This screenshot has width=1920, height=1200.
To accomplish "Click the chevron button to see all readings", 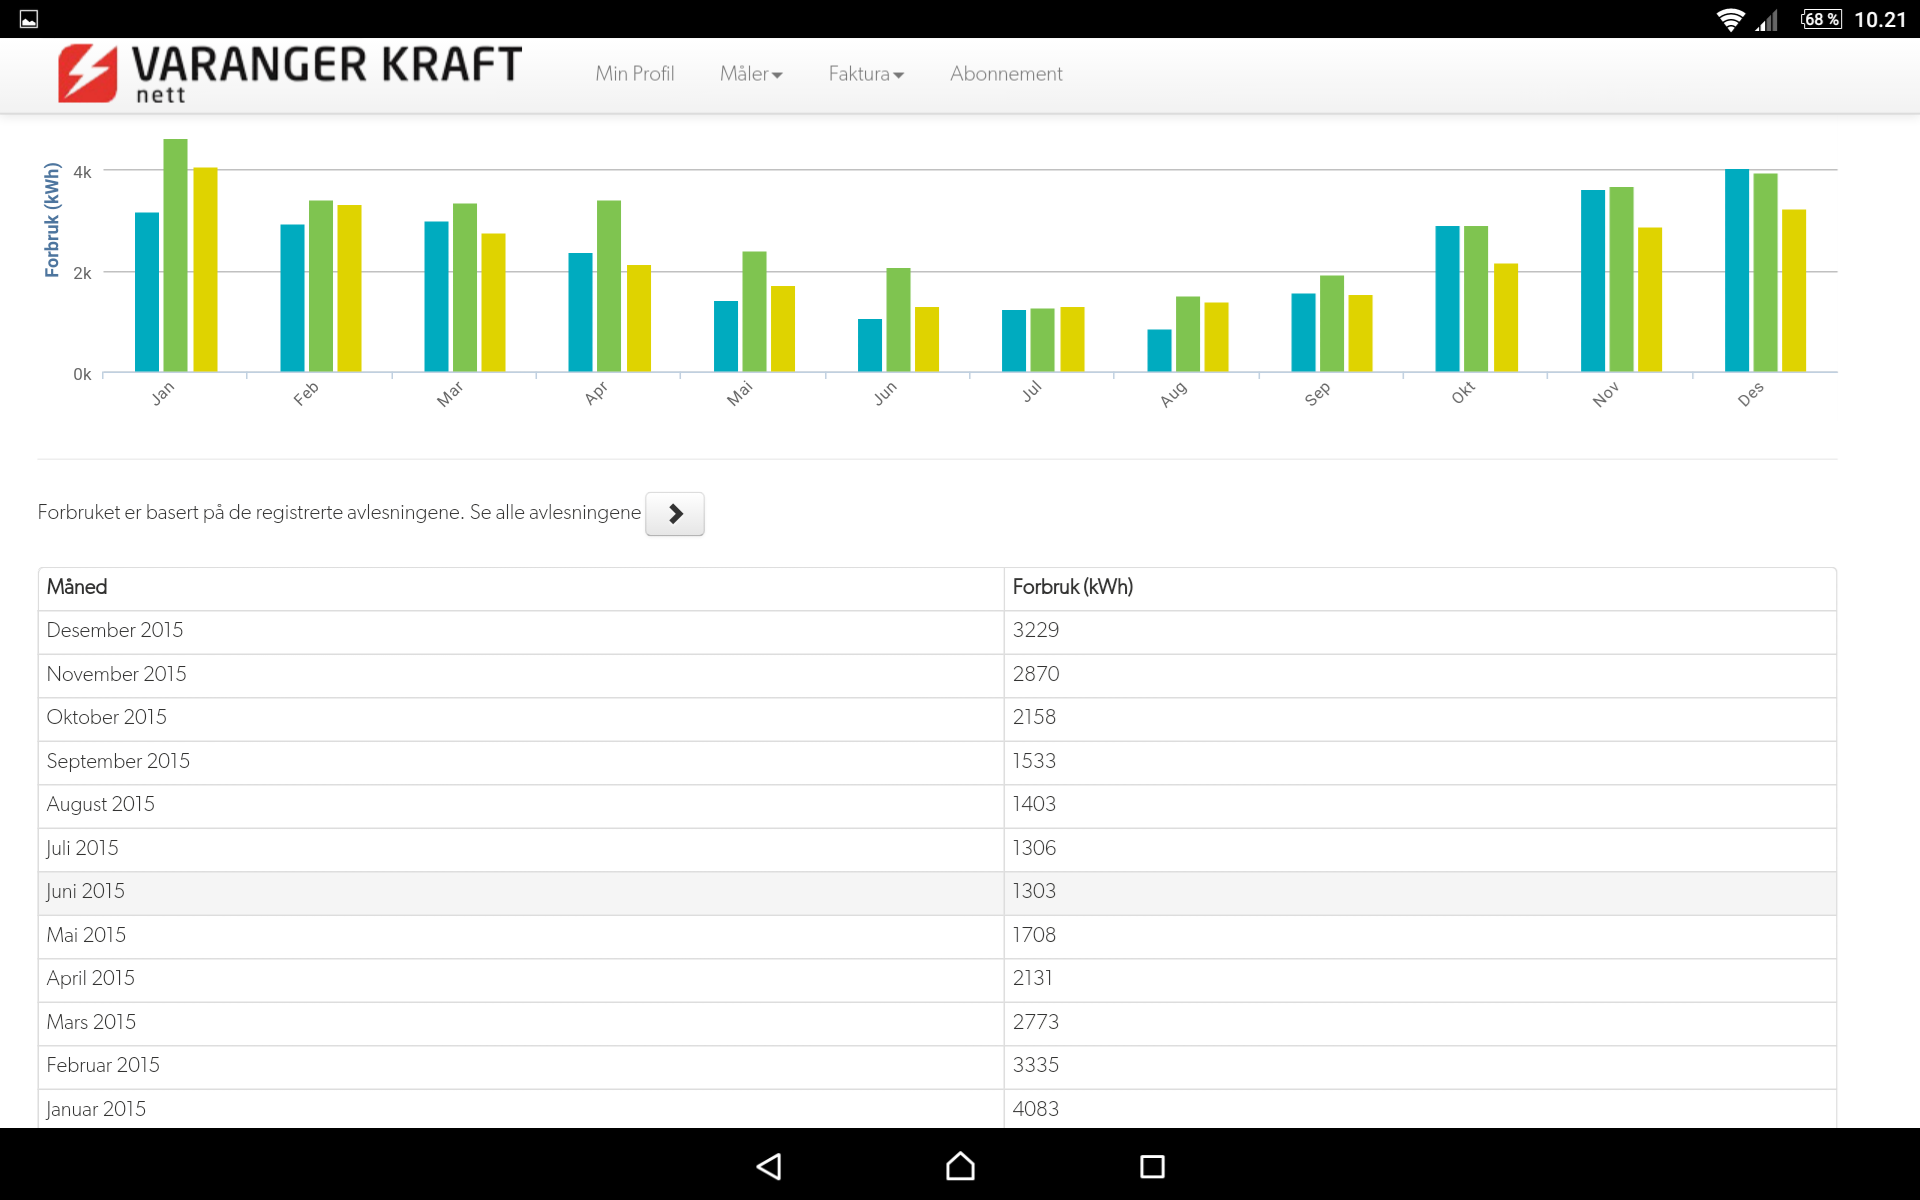I will [674, 514].
